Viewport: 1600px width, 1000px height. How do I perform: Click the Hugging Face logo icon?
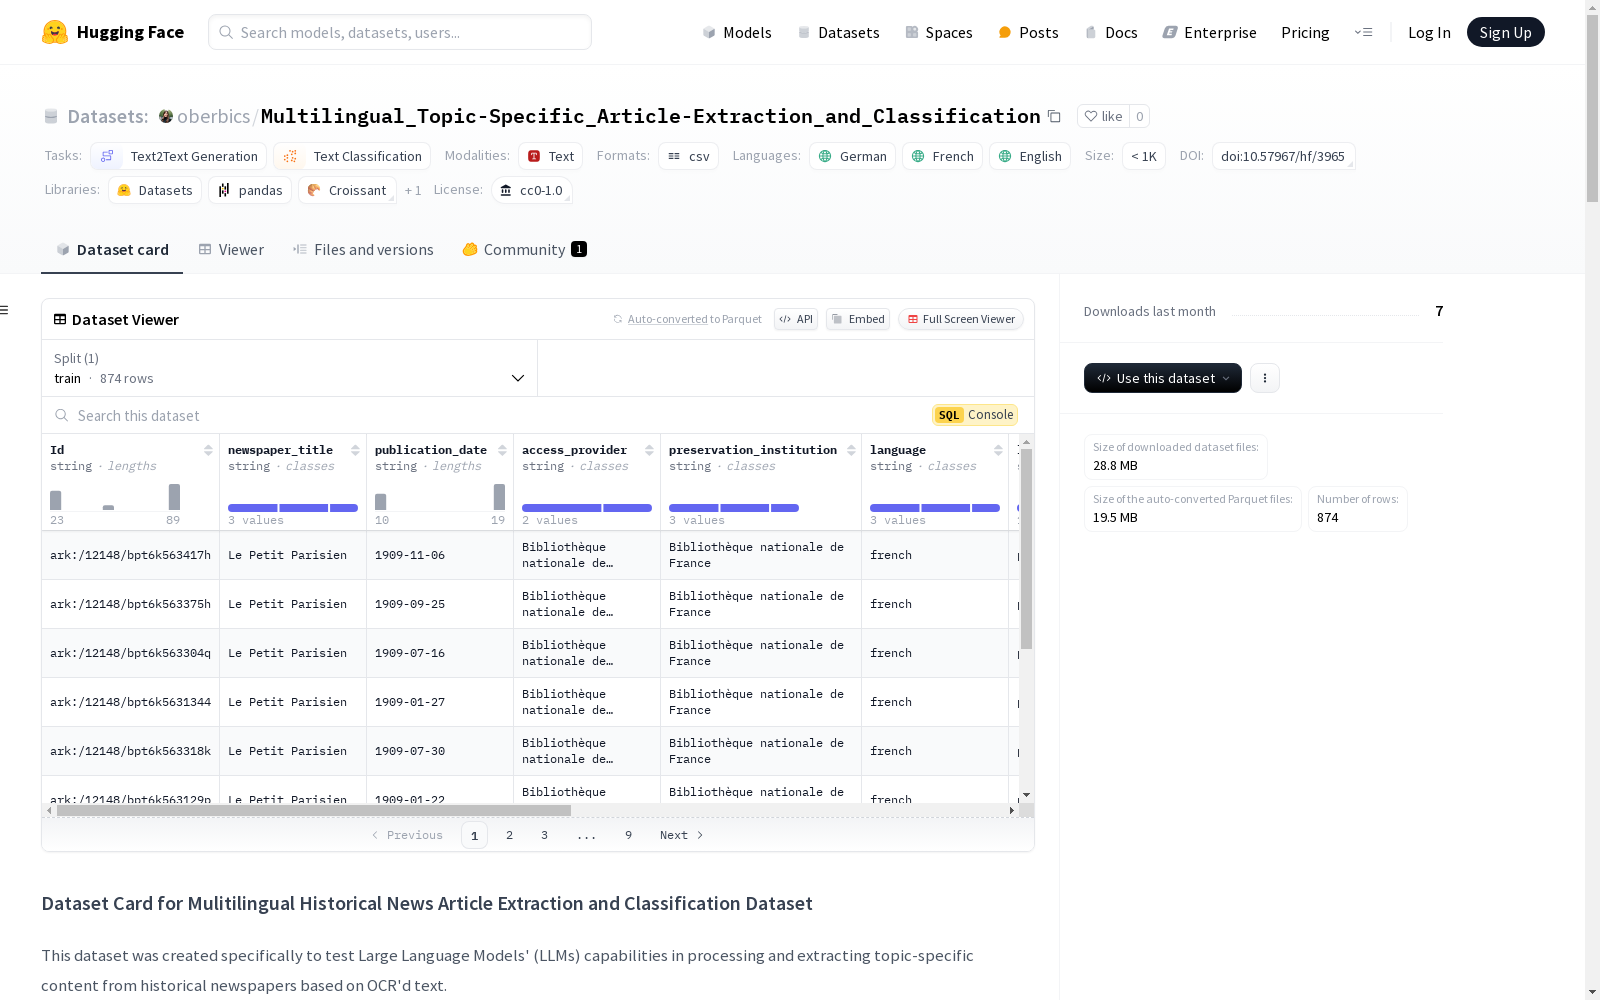point(55,32)
